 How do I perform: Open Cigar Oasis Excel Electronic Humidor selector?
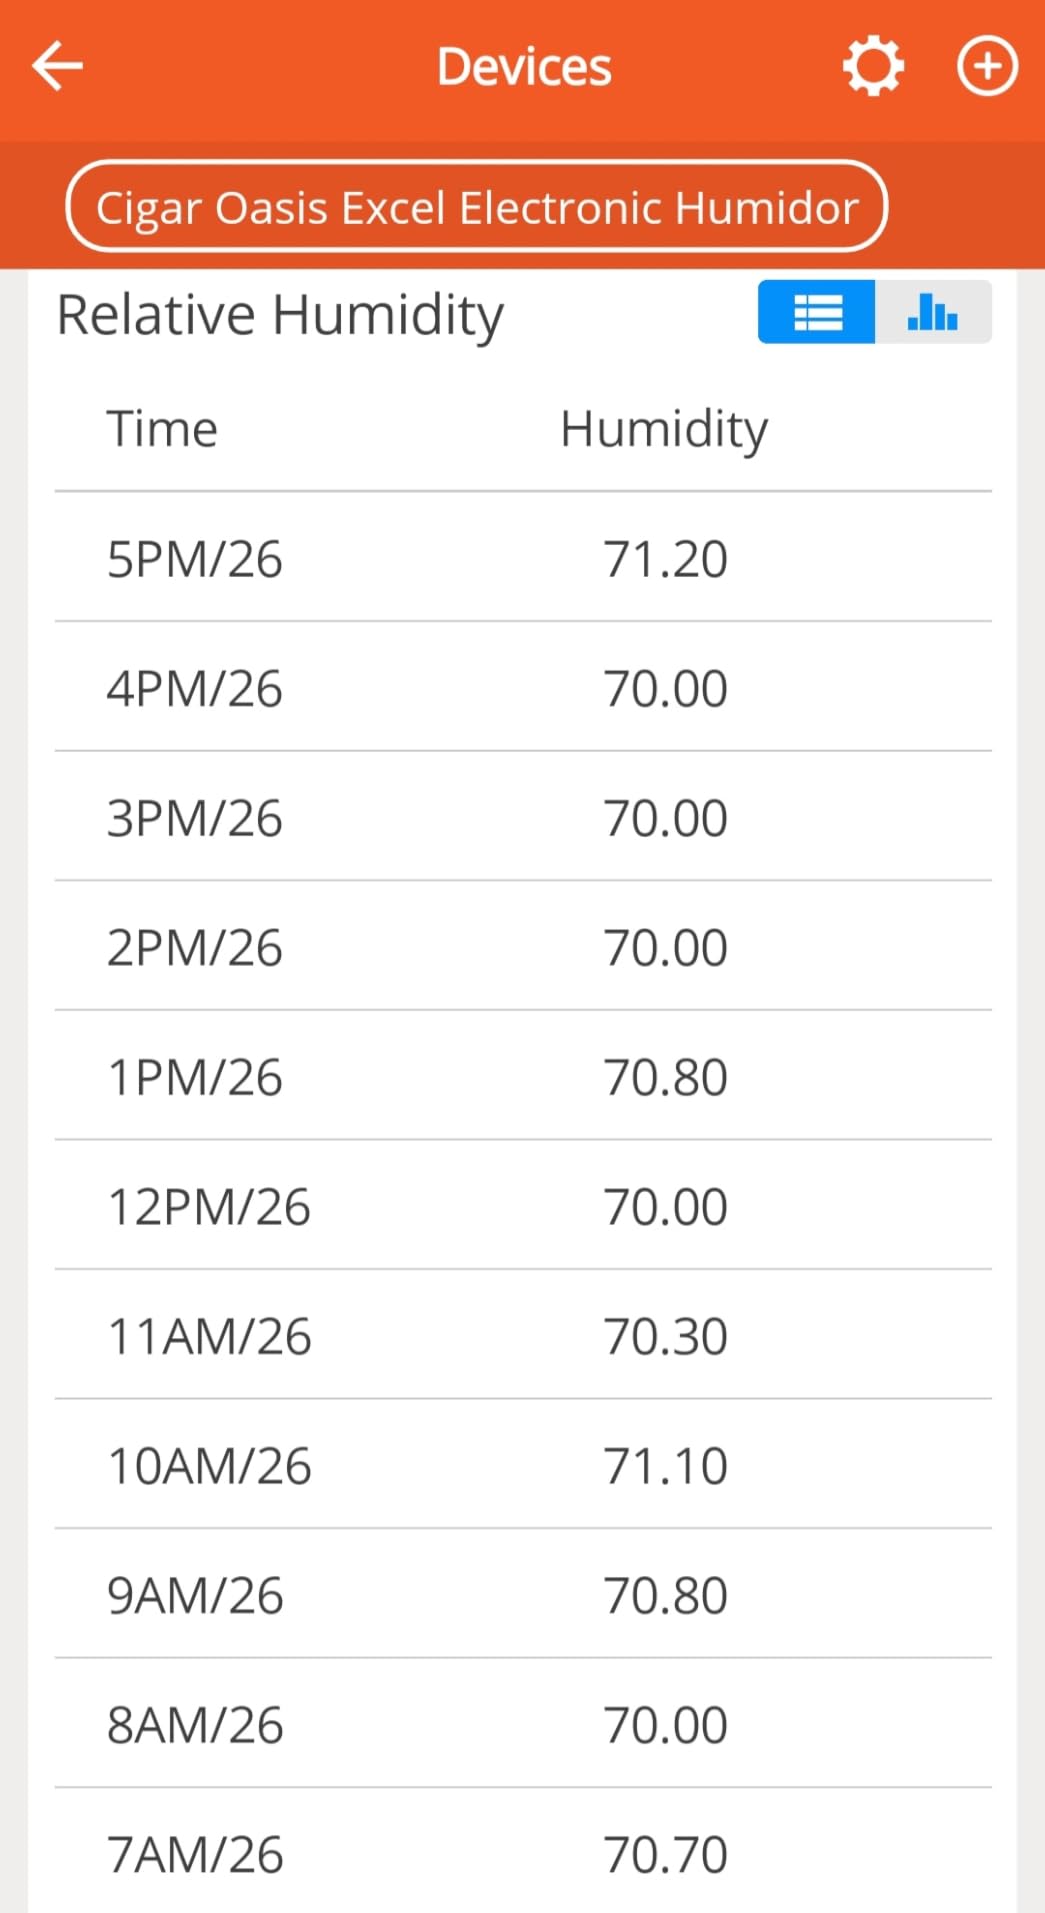pos(476,207)
